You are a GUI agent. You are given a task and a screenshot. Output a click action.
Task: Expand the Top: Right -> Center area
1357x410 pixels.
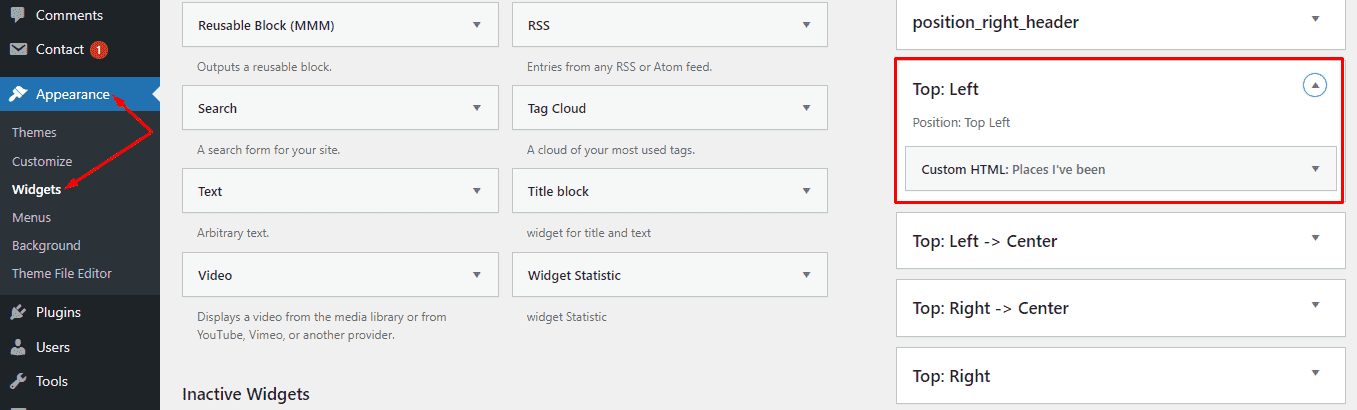pos(1315,305)
